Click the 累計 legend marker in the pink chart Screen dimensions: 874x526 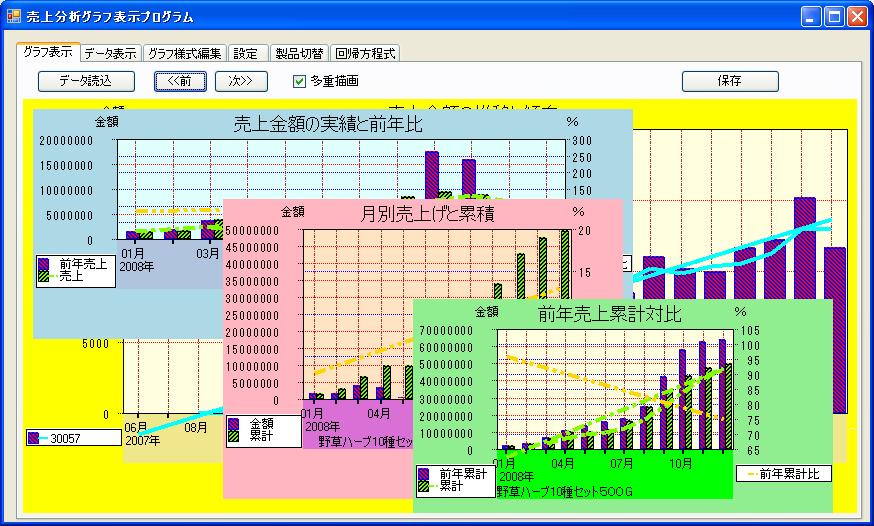tap(234, 436)
